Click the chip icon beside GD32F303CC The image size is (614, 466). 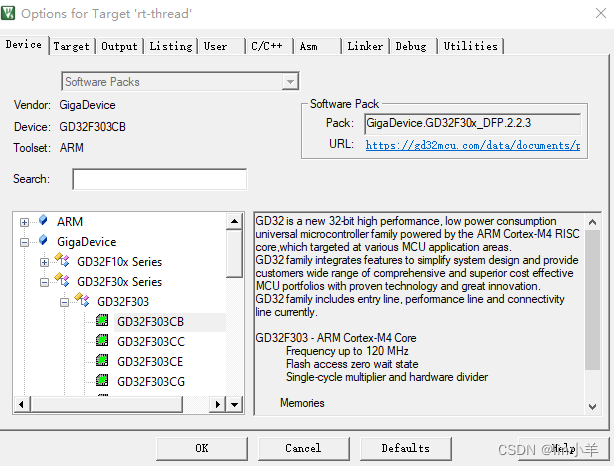click(x=102, y=340)
